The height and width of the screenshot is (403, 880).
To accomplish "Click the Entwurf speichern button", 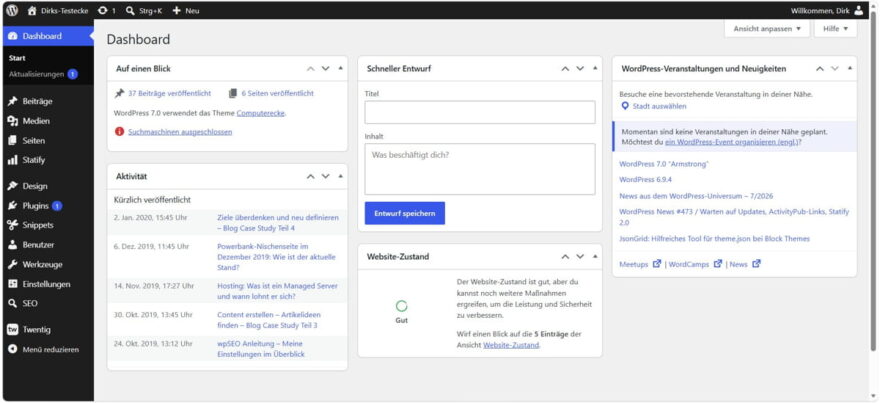I will point(405,213).
